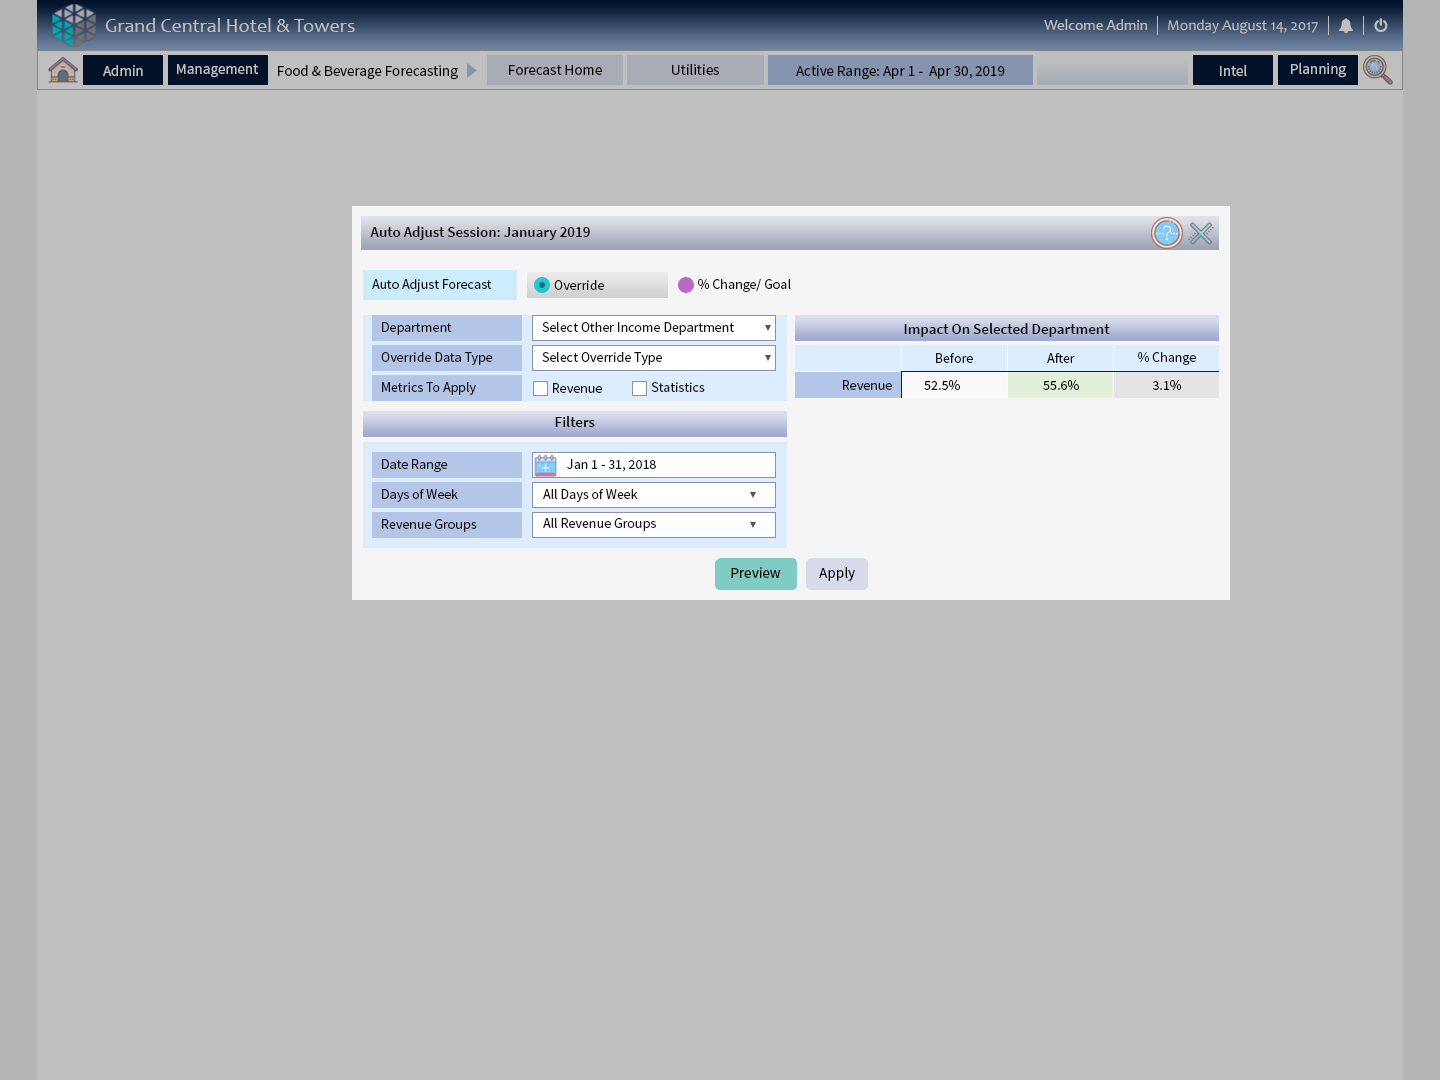The height and width of the screenshot is (1080, 1440).
Task: Select the Override radio option
Action: point(542,285)
